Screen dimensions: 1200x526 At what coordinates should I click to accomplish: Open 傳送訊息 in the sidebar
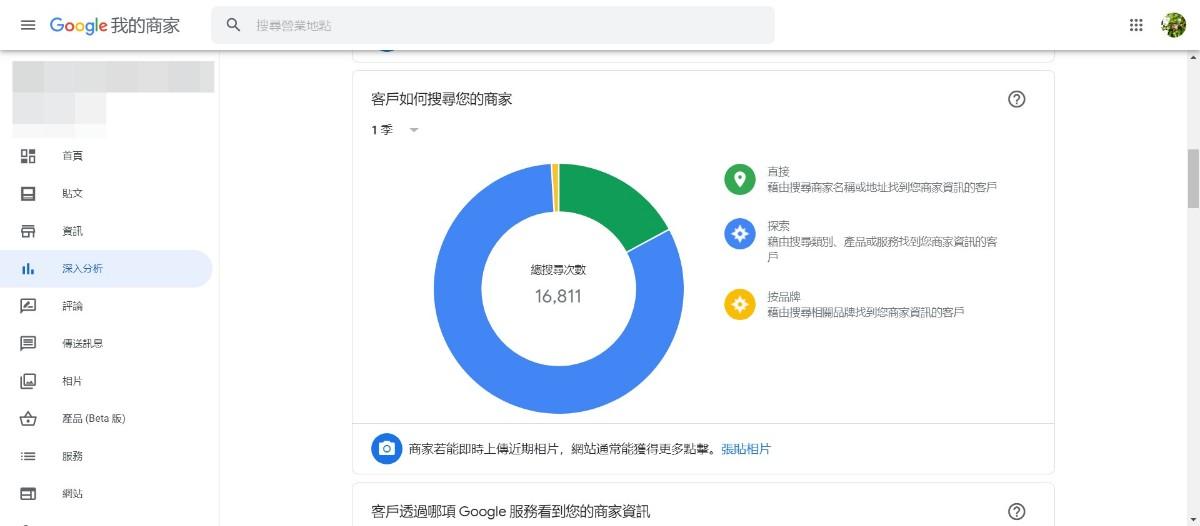tap(82, 343)
